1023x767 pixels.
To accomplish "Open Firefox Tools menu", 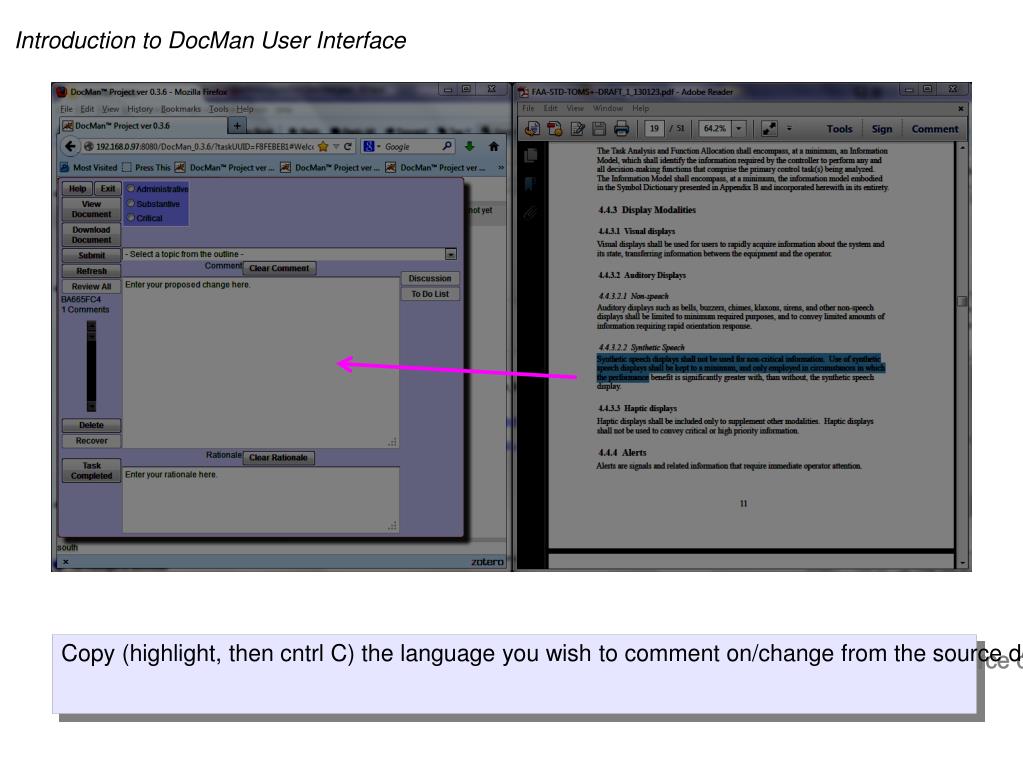I will 219,109.
